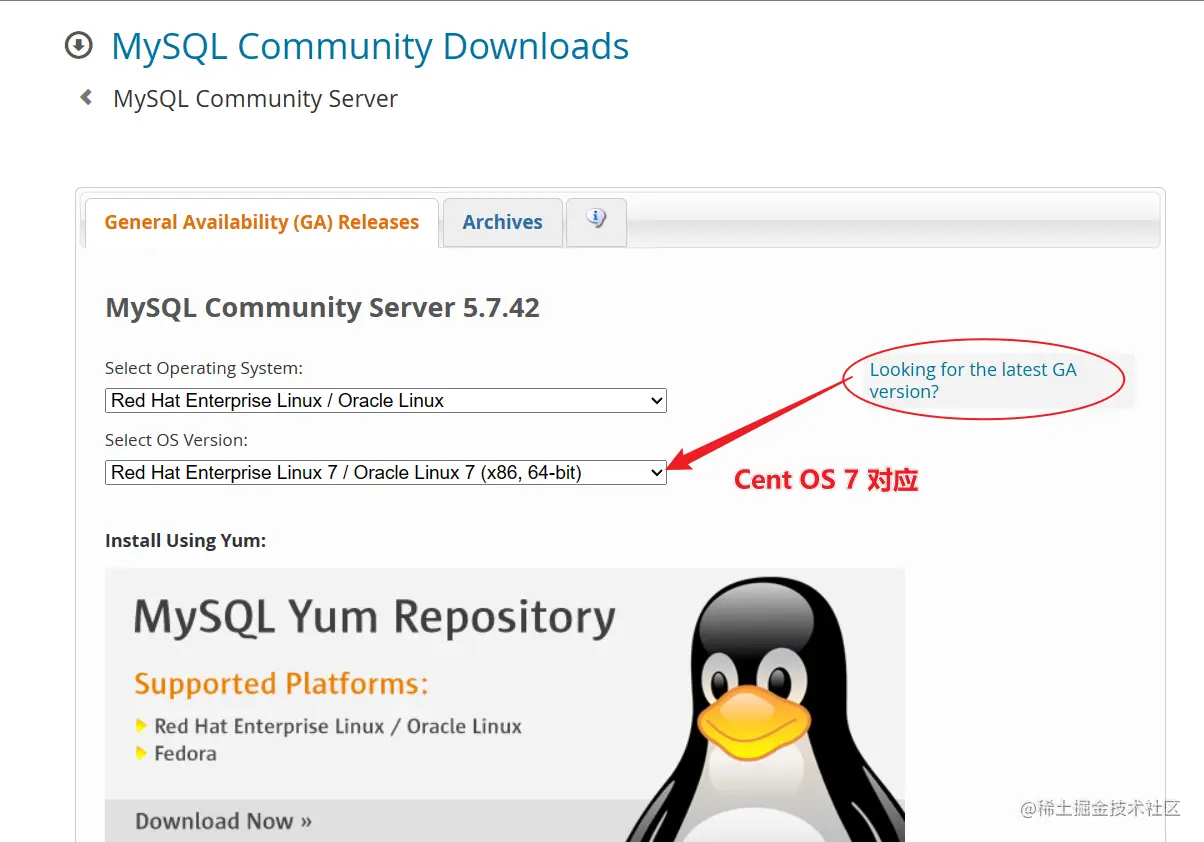
Task: Click 'Red Hat Enterprise Linux / Oracle Linux' bullet
Action: [x=338, y=726]
